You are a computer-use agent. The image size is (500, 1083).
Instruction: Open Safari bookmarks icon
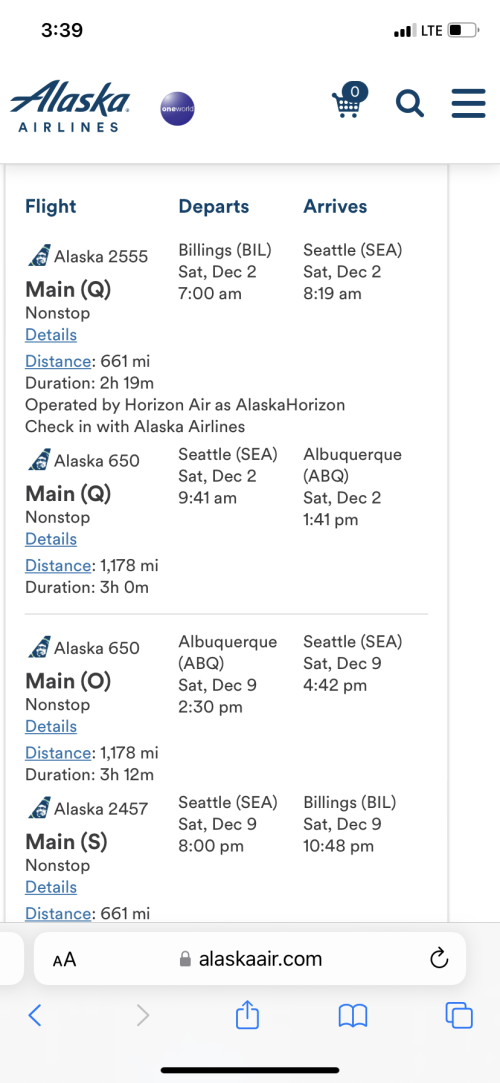[x=353, y=1015]
